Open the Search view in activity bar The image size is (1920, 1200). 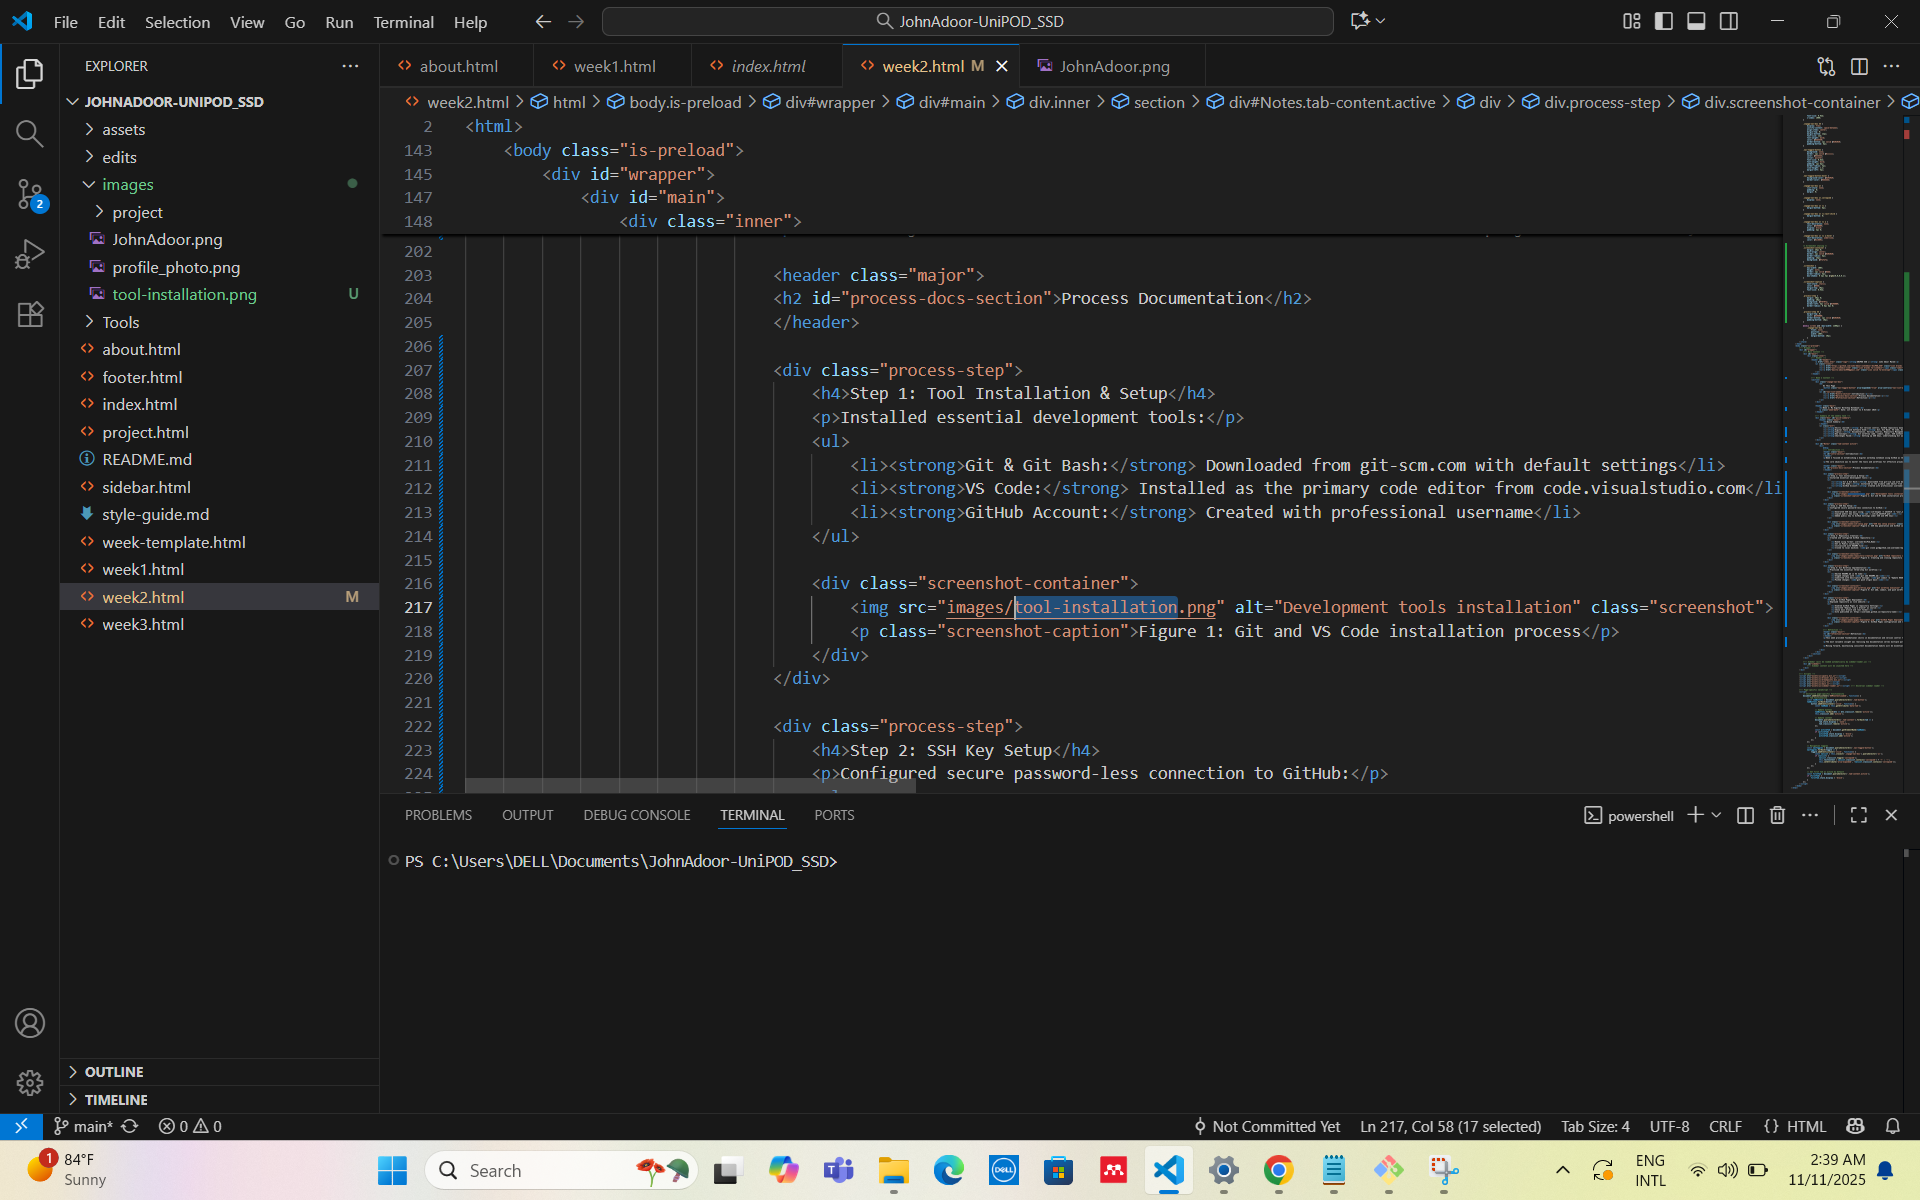tap(30, 134)
